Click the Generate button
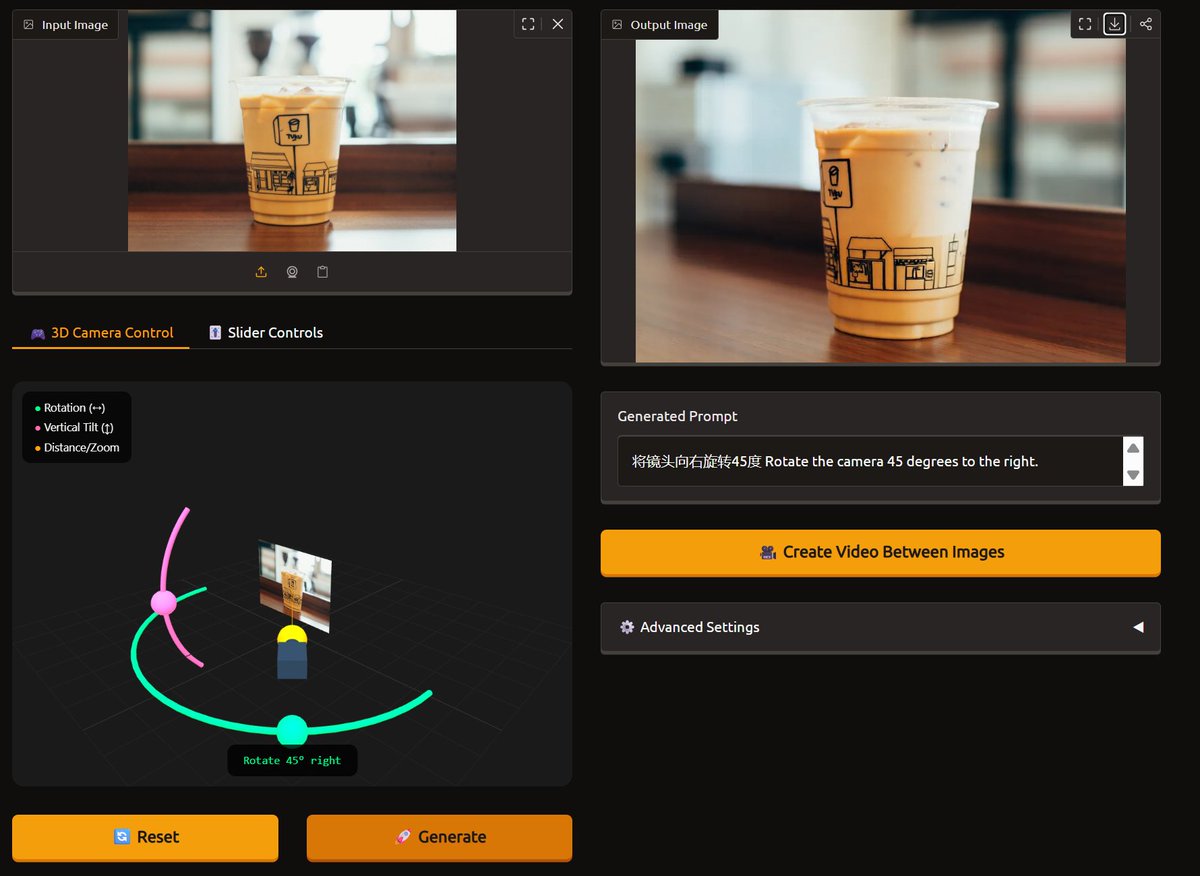Image resolution: width=1200 pixels, height=876 pixels. click(439, 837)
